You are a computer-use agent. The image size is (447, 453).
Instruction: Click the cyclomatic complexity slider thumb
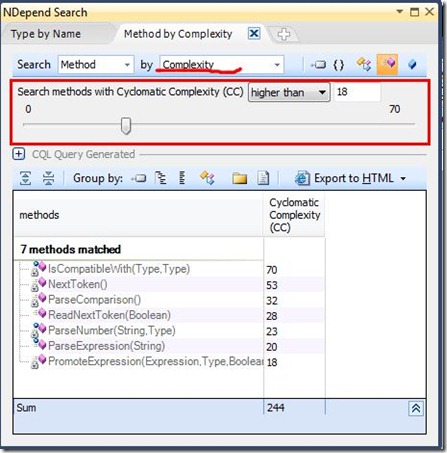126,125
